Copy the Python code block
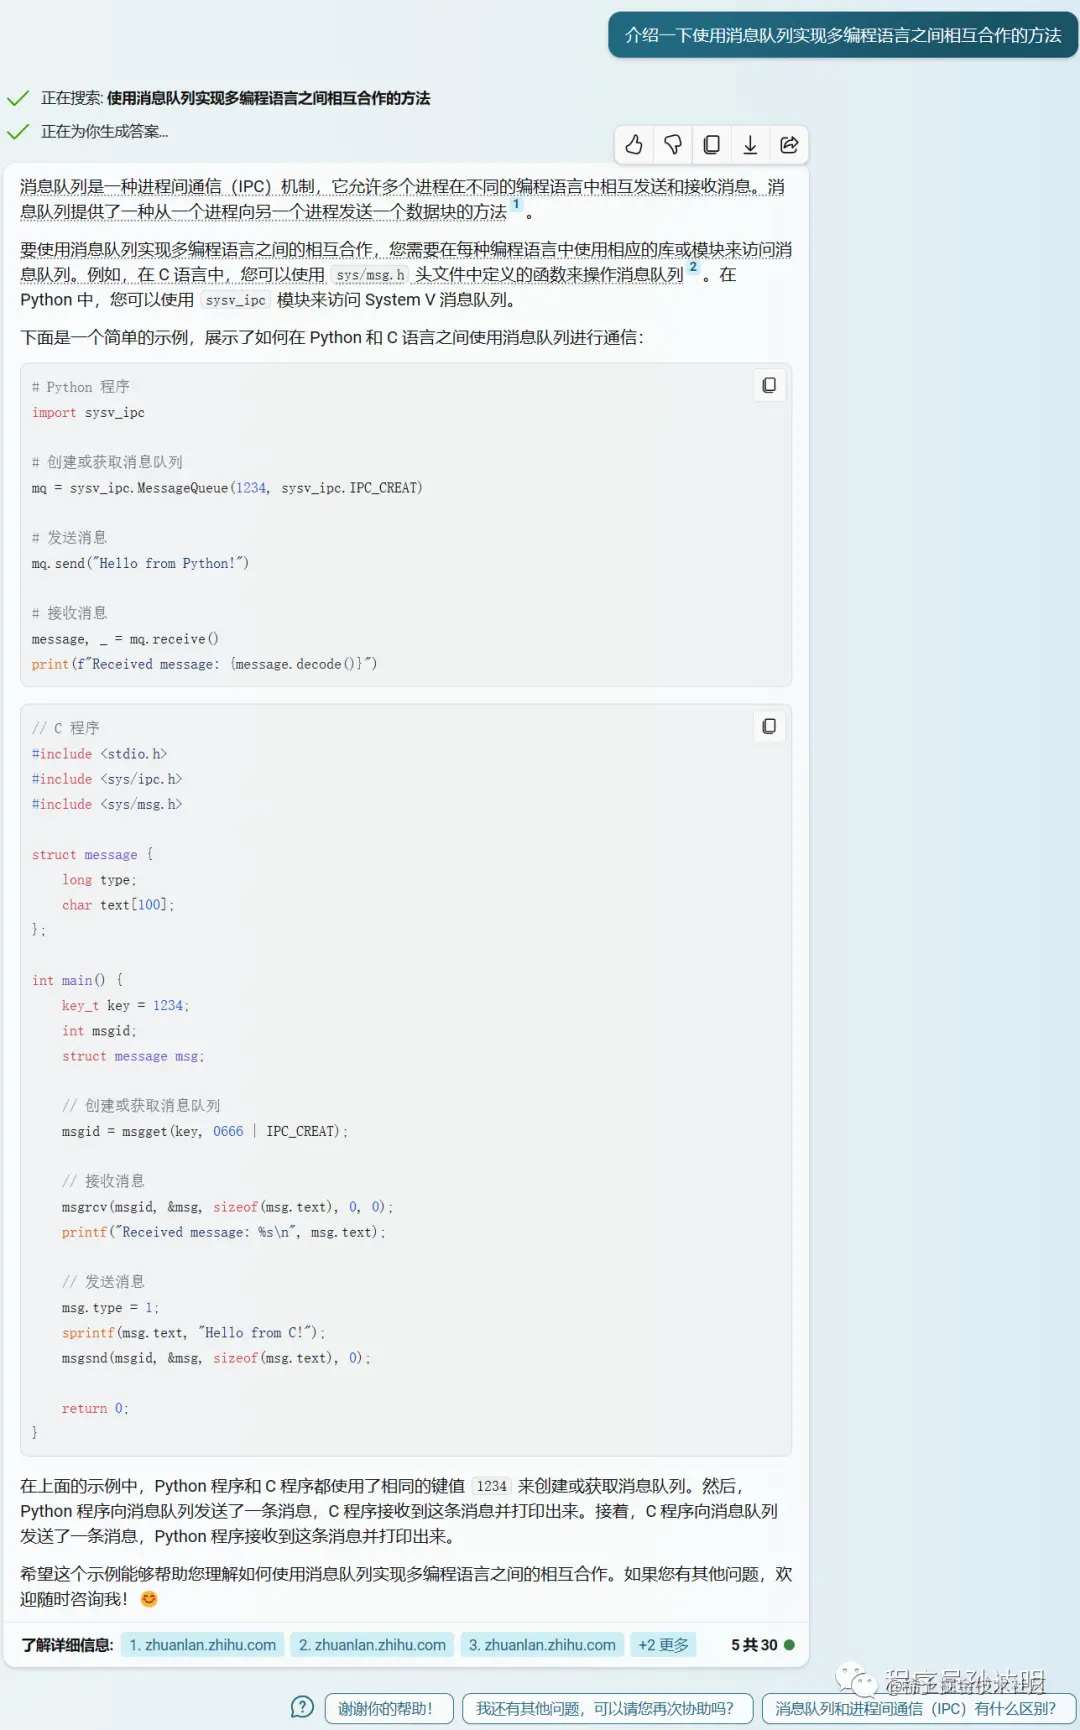 (769, 385)
